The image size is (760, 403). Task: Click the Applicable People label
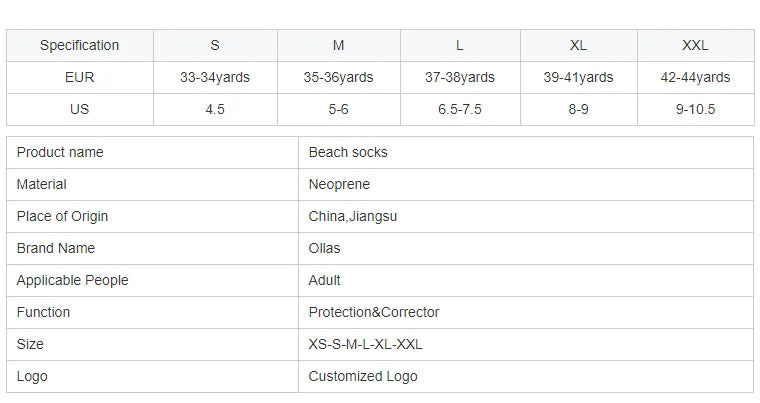click(73, 280)
